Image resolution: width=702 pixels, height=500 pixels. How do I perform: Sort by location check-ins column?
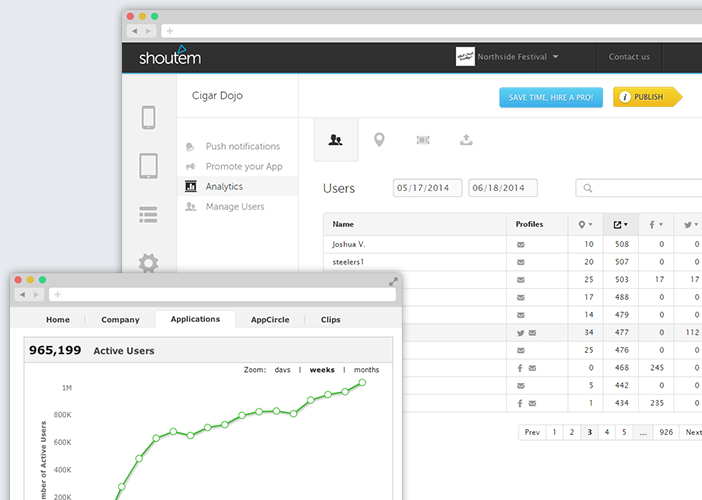(585, 224)
